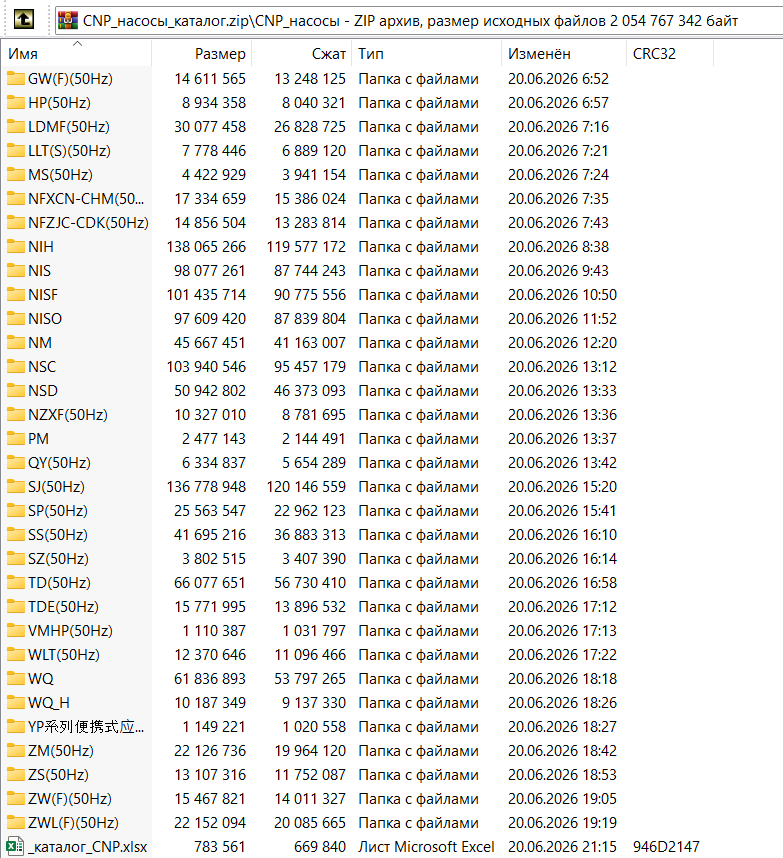Click modified date 20.06.2026 19:19
This screenshot has width=783, height=858.
tap(562, 823)
